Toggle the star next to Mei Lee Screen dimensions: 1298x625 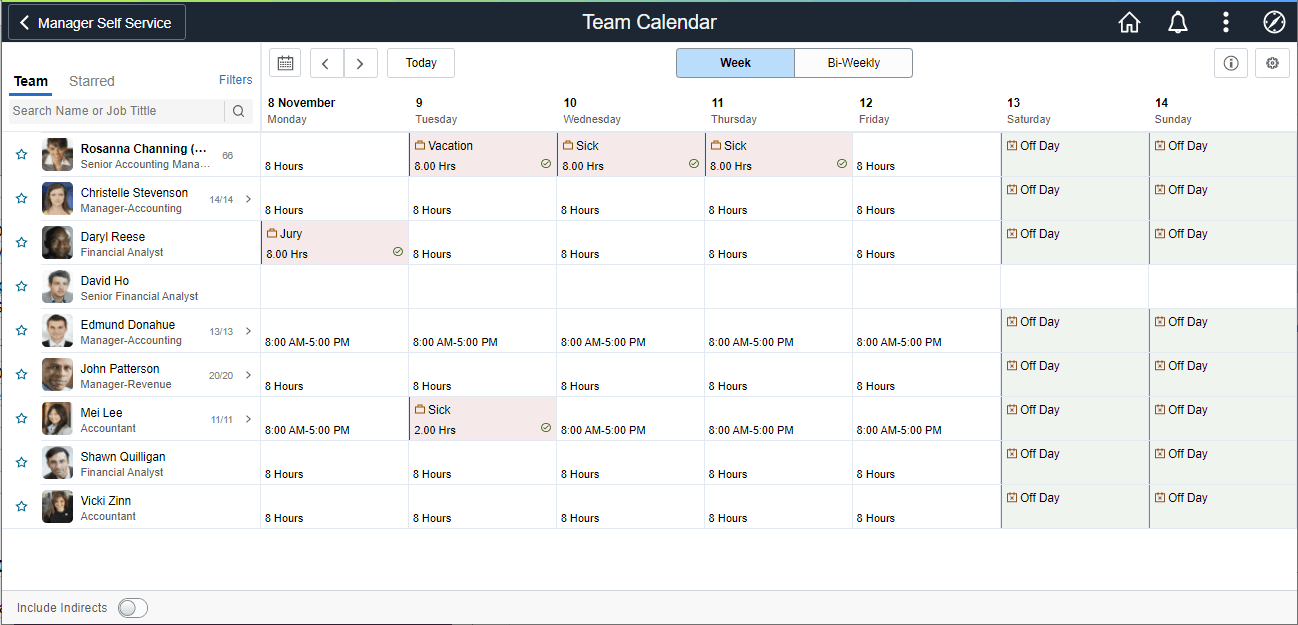pyautogui.click(x=21, y=418)
